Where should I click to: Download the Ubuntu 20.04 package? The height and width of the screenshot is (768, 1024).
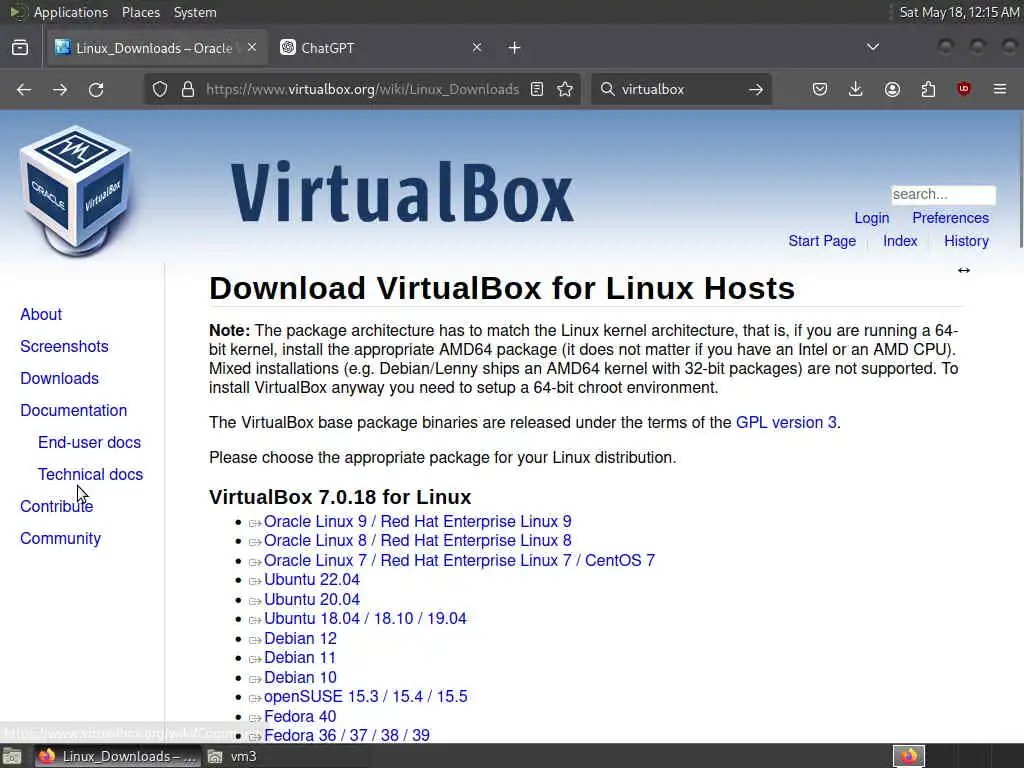click(x=312, y=600)
